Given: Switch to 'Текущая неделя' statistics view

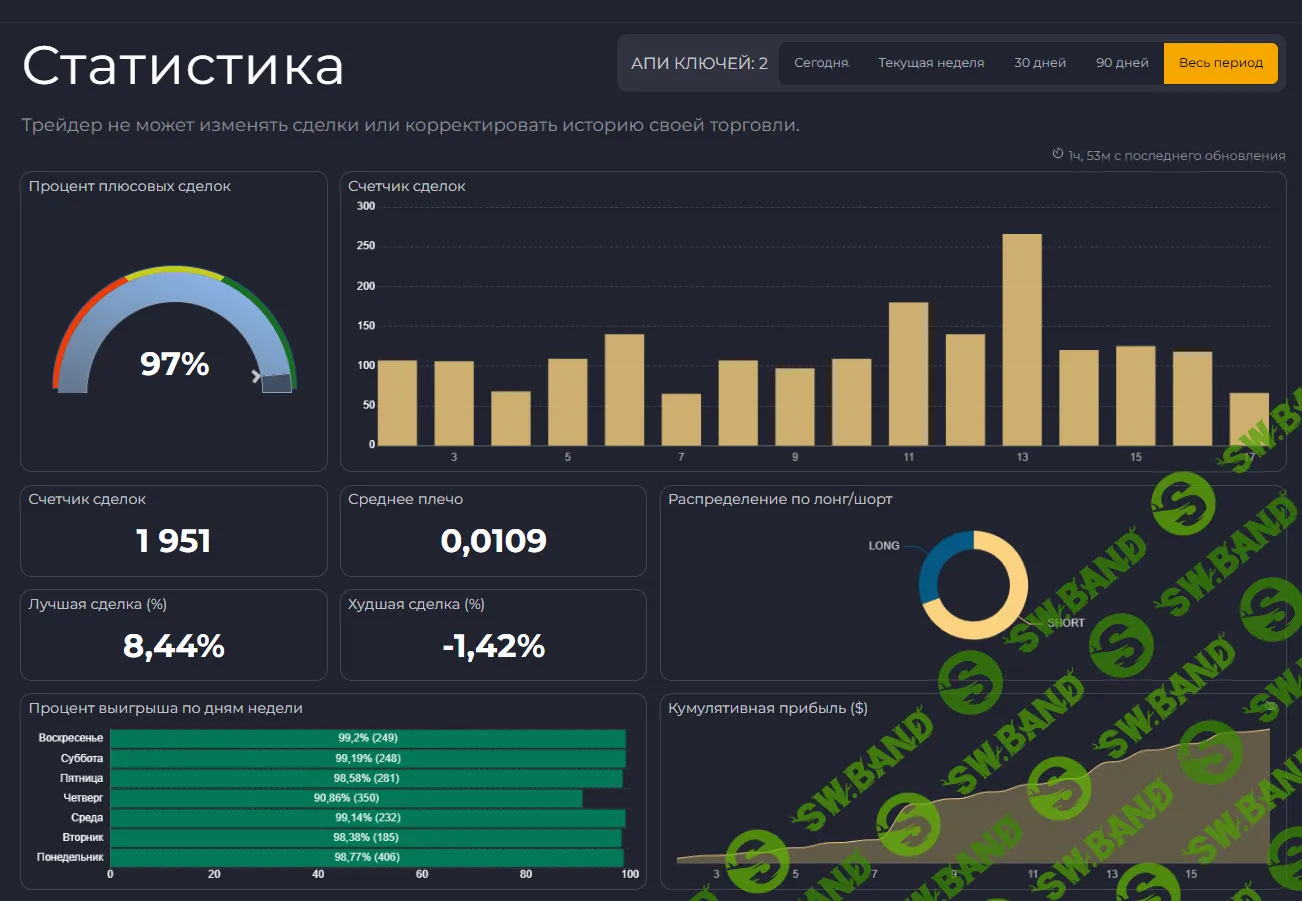Looking at the screenshot, I should [x=931, y=62].
